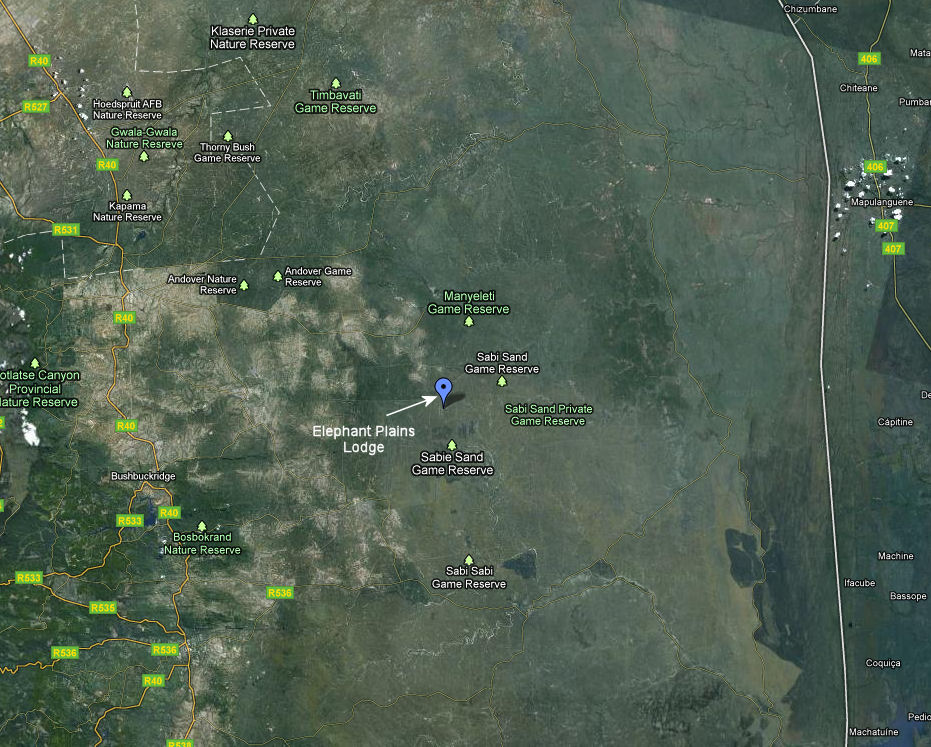931x747 pixels.
Task: Select the Andover Game Reserve label
Action: 318,276
